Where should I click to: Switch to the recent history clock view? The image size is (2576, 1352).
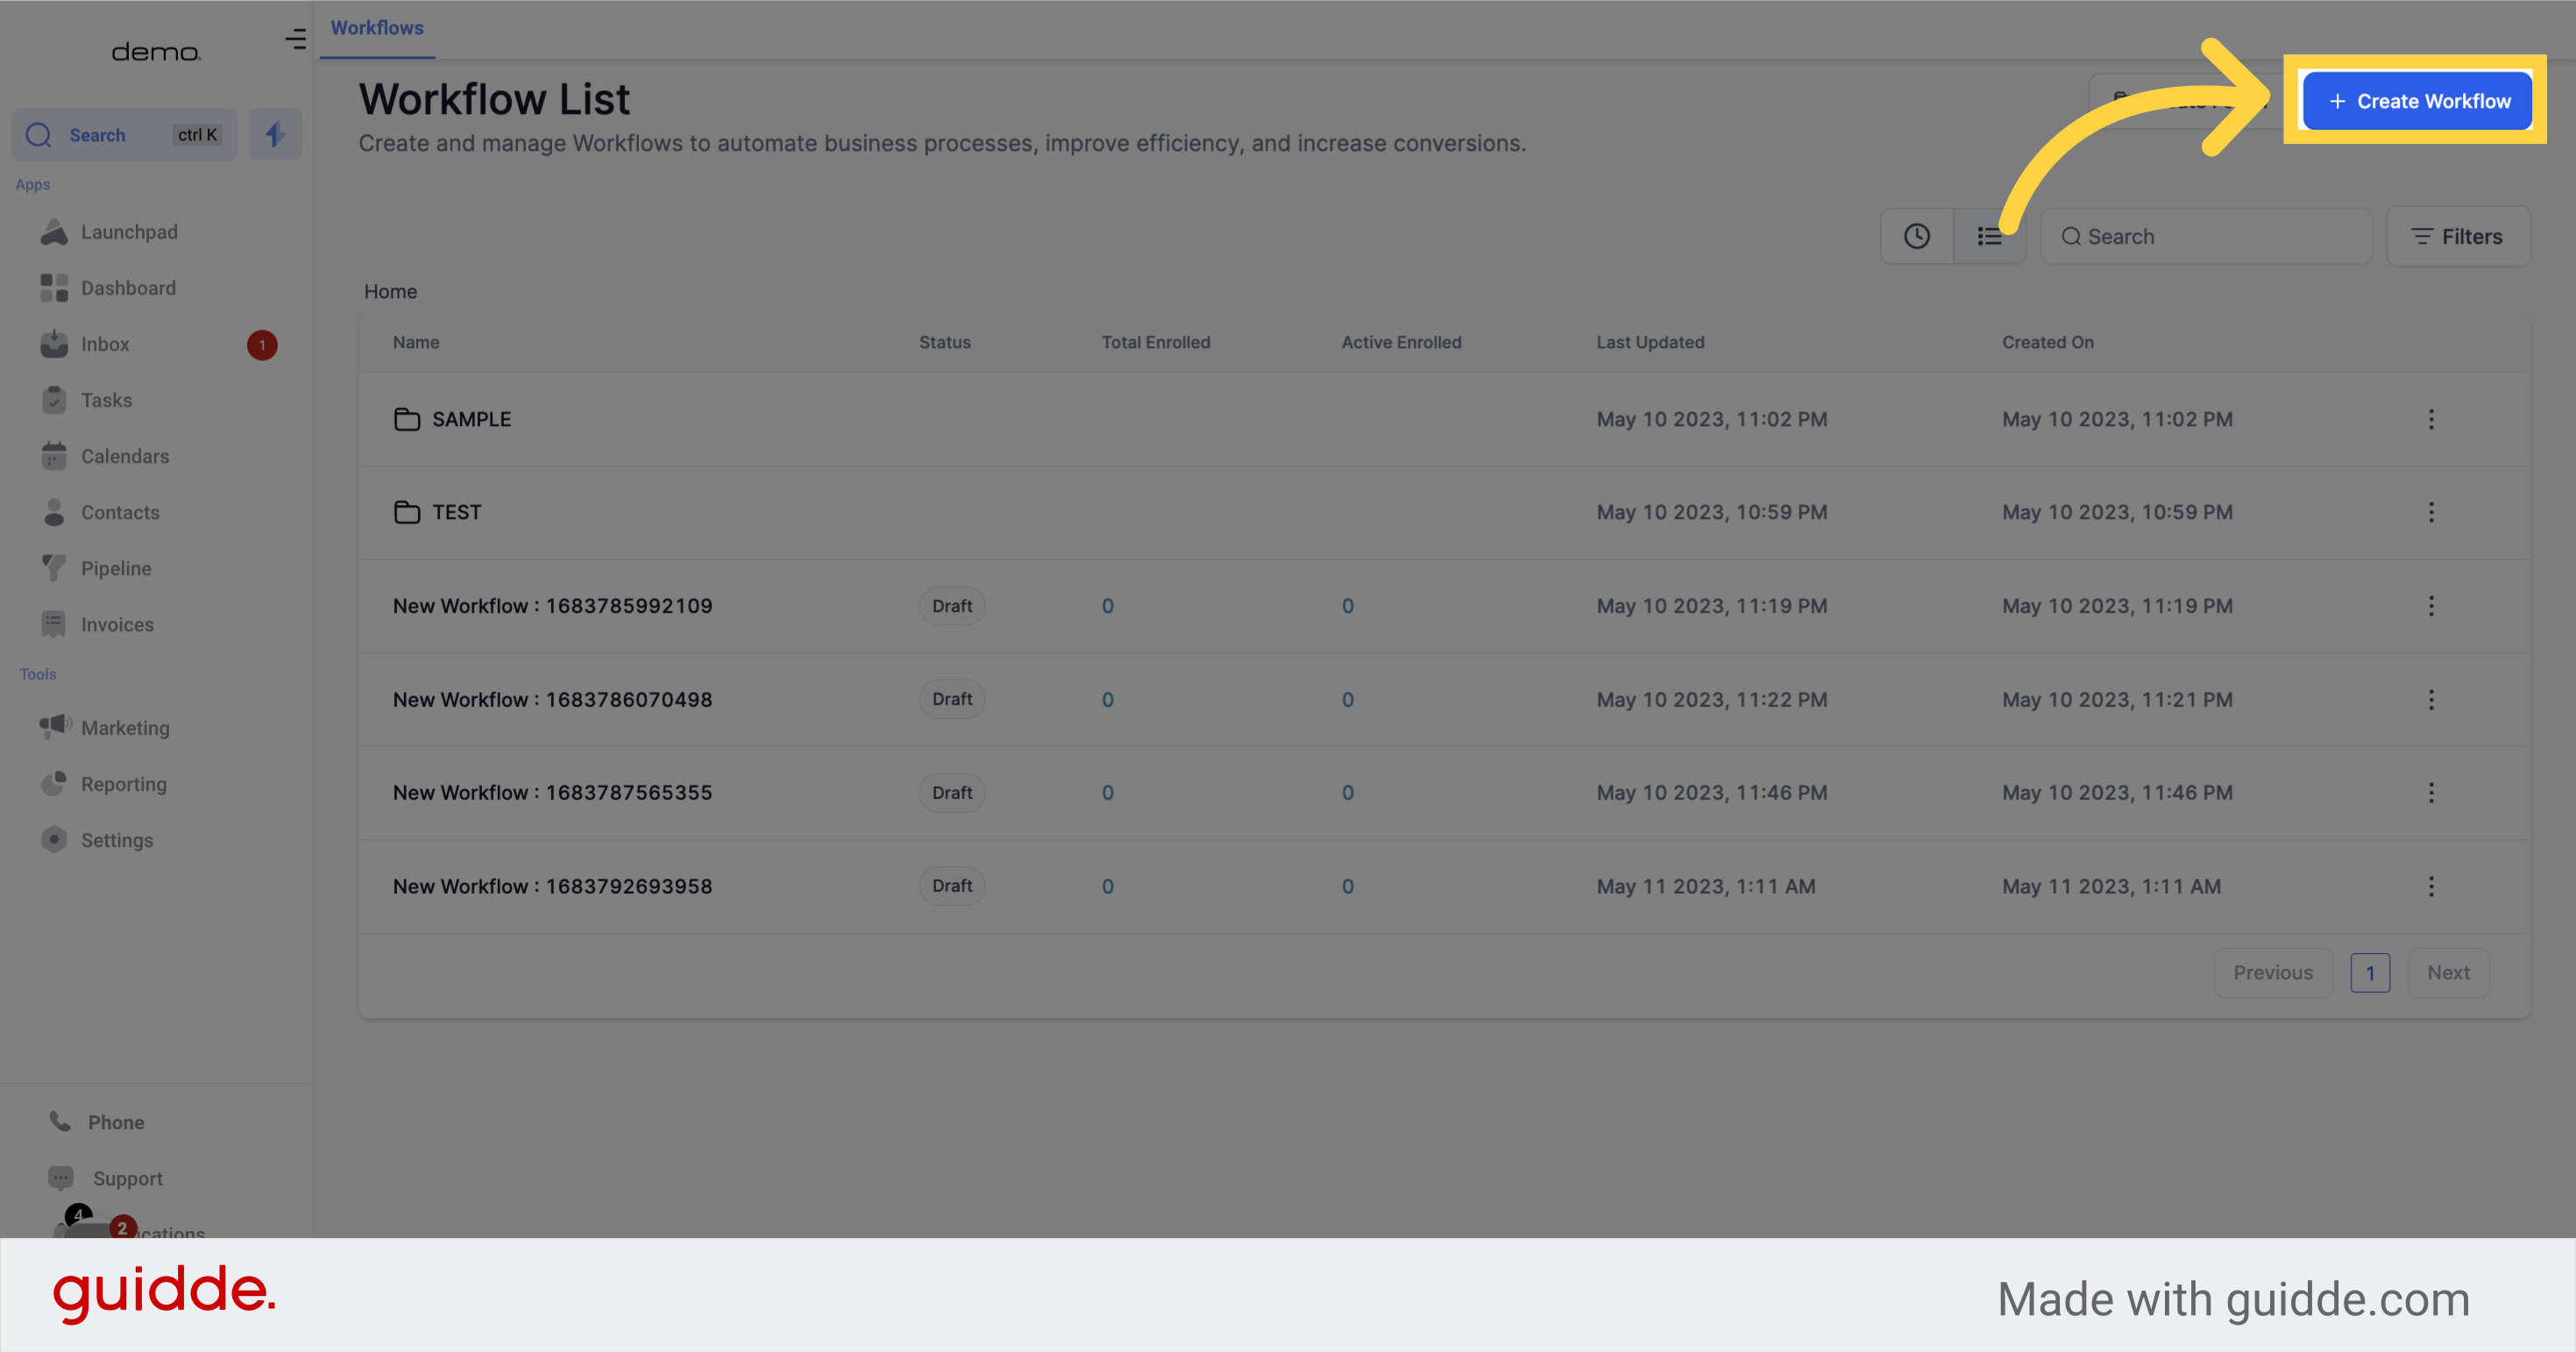pos(1916,236)
